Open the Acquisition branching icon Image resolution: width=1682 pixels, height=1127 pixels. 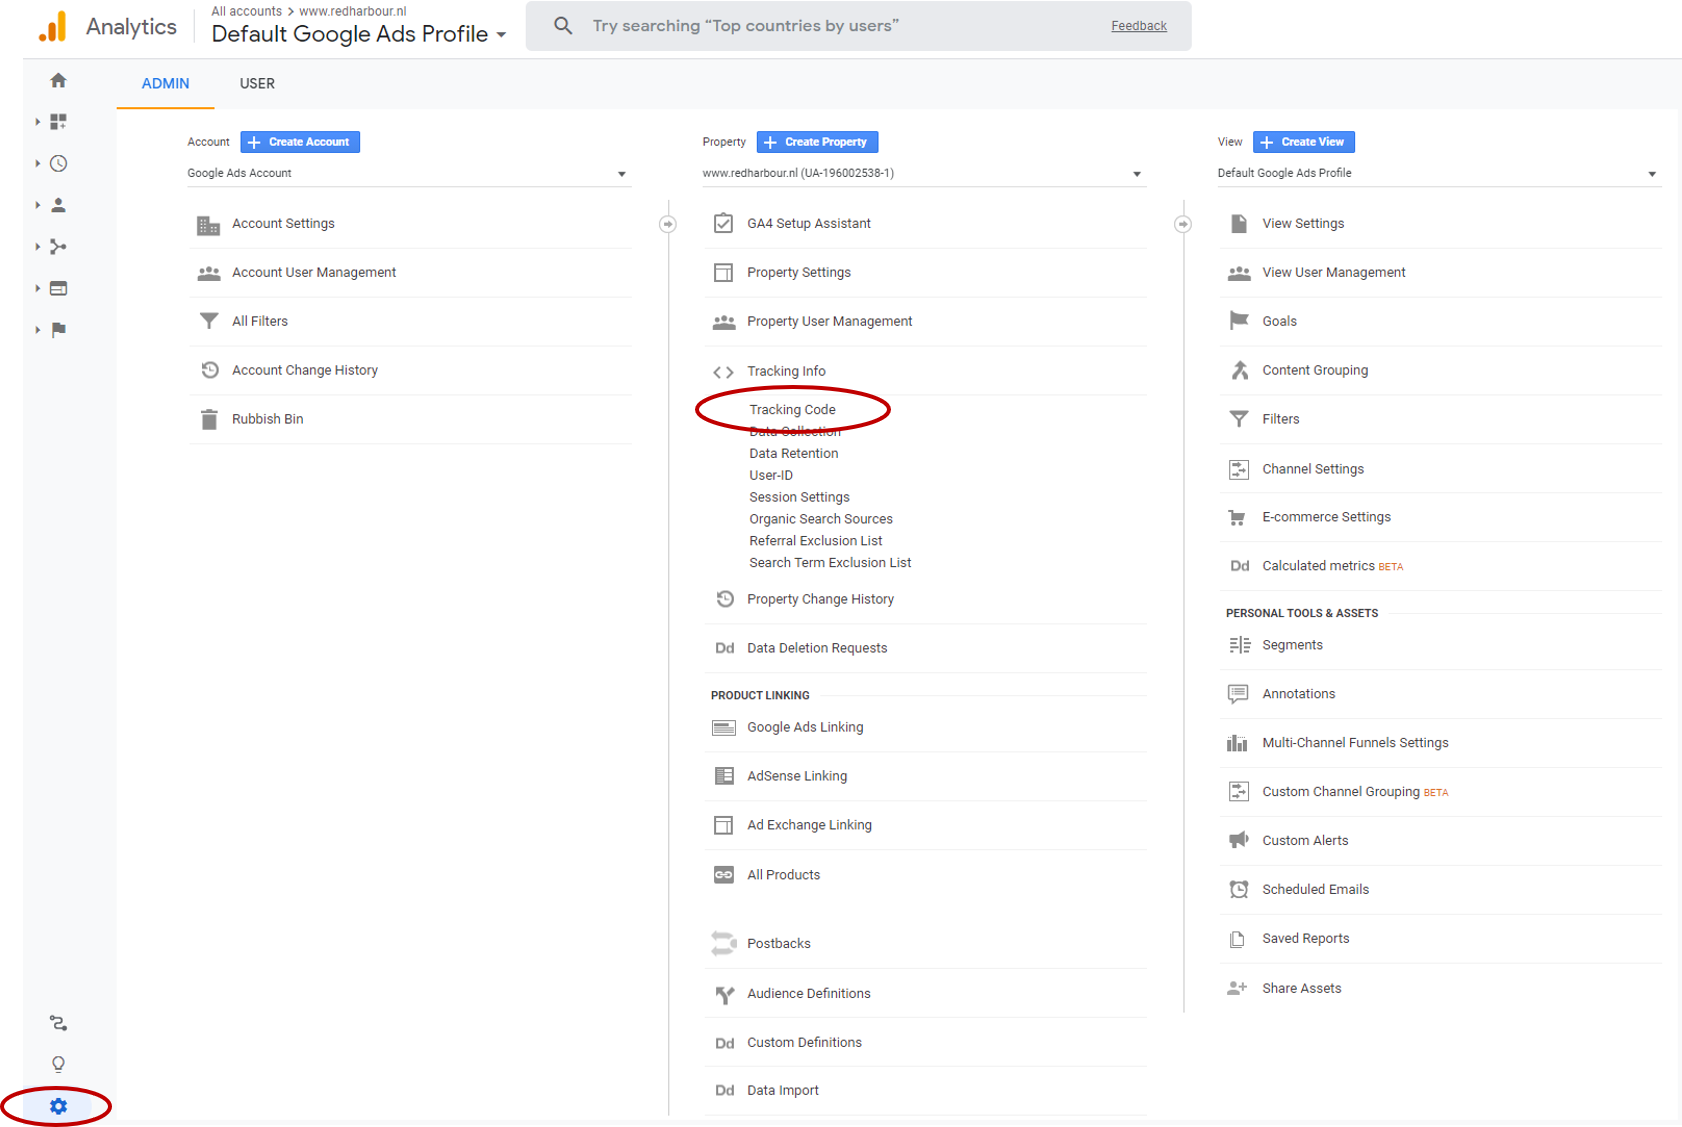point(58,246)
